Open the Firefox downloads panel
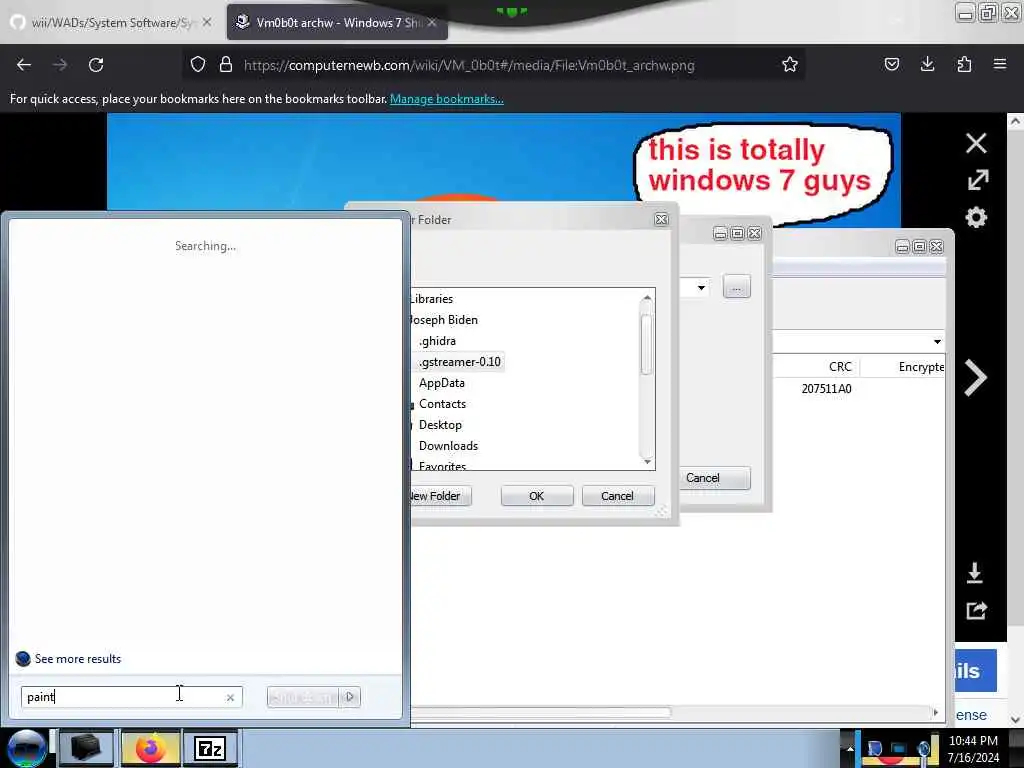Image resolution: width=1024 pixels, height=768 pixels. [x=927, y=65]
